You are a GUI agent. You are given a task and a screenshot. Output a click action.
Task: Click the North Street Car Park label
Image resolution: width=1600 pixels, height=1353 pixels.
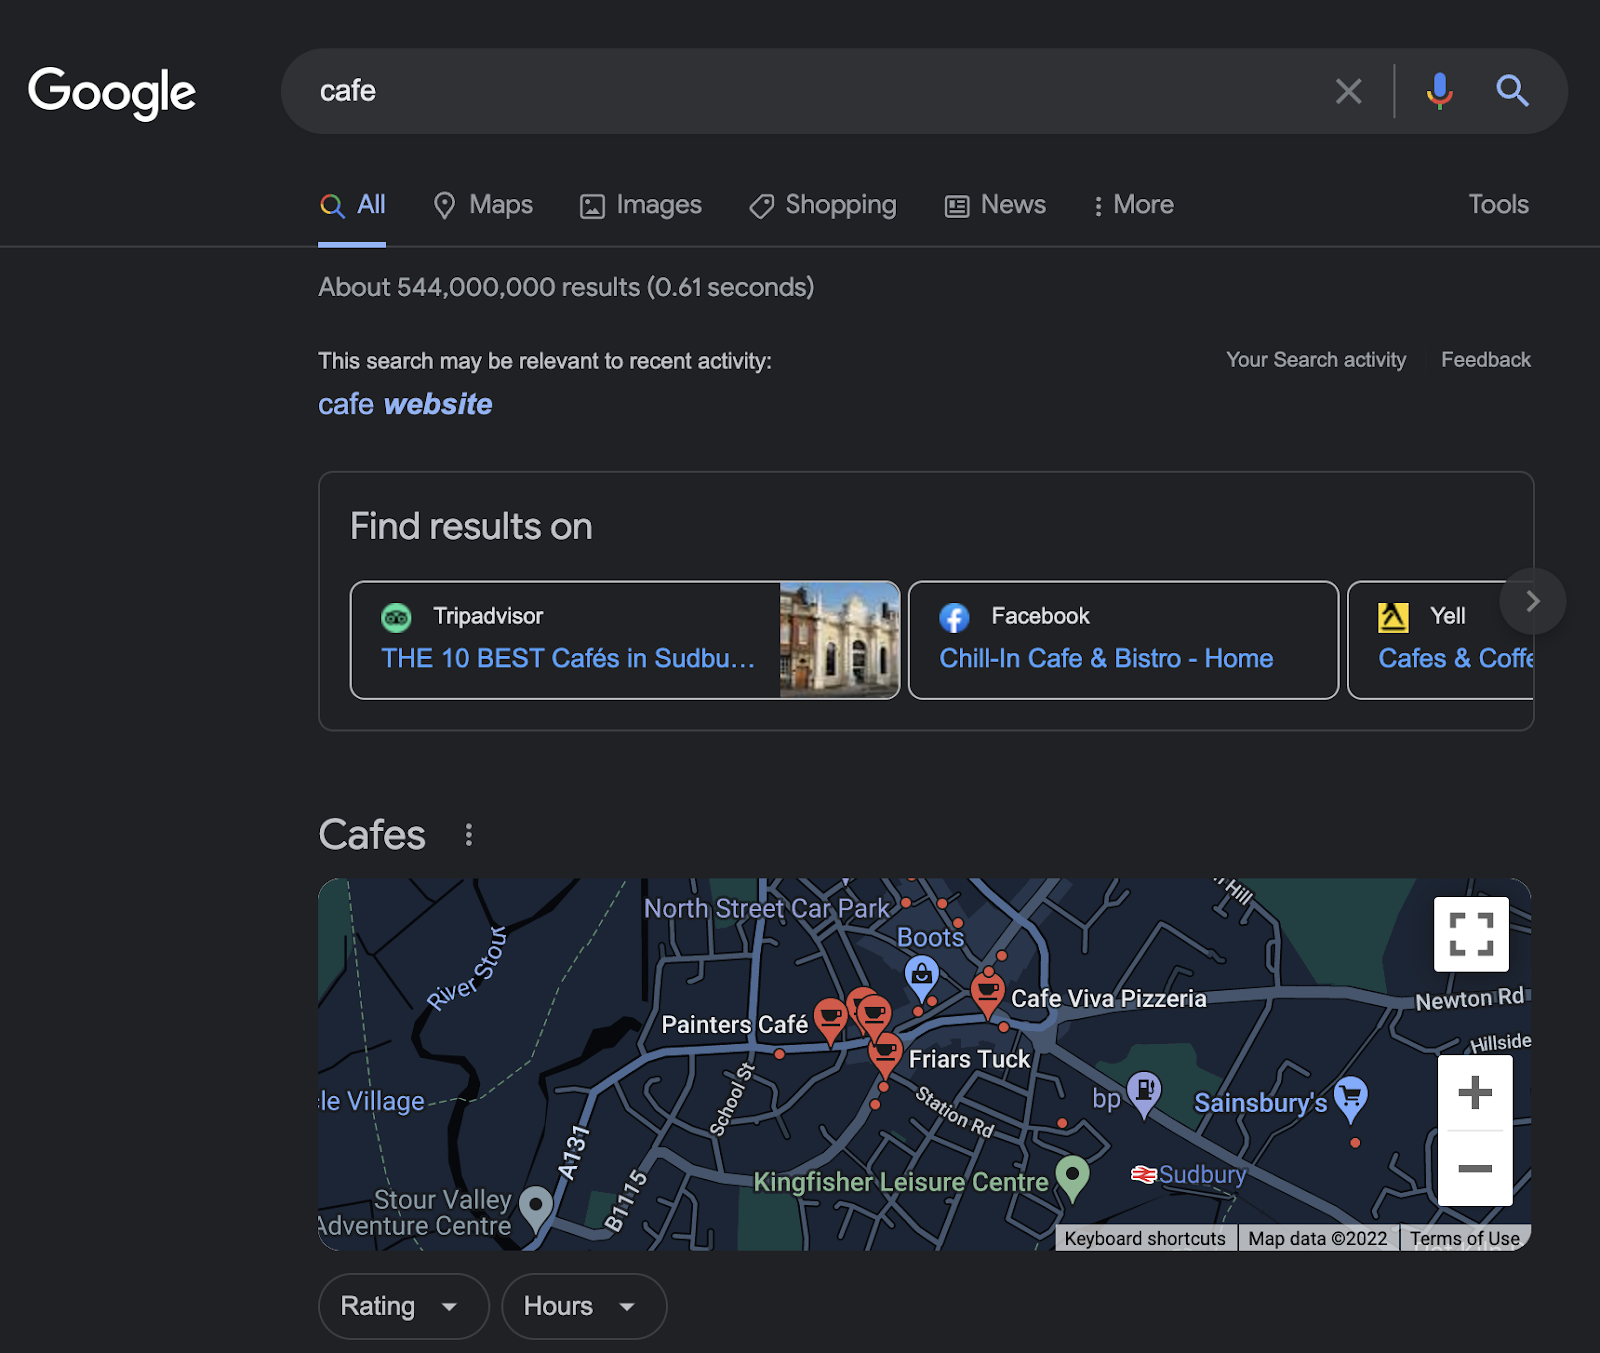pyautogui.click(x=766, y=909)
